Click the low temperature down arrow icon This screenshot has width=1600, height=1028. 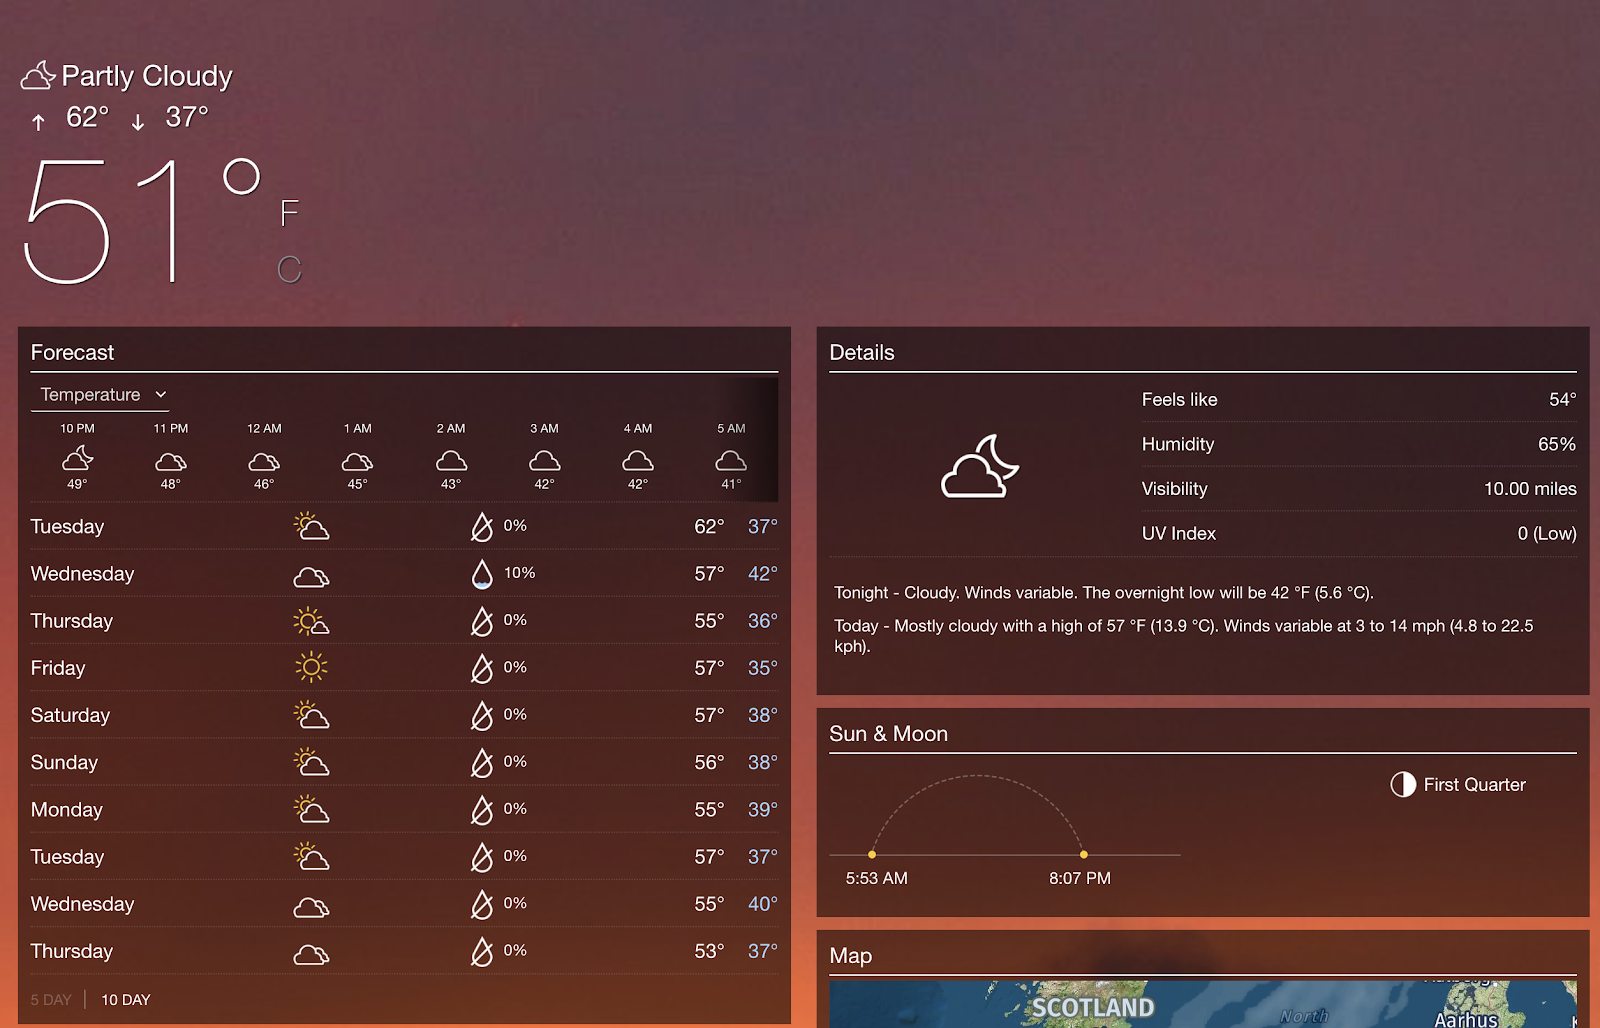point(138,122)
